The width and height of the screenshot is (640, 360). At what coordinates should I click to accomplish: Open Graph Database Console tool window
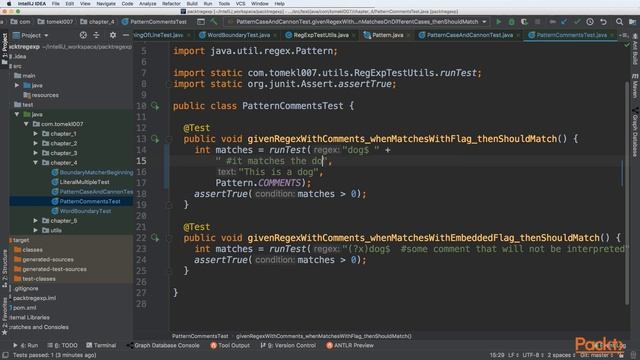pos(163,345)
